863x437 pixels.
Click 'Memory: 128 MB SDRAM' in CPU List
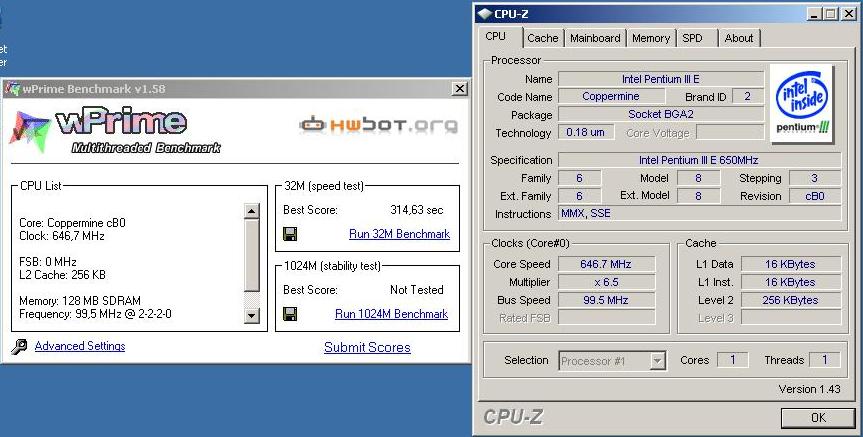80,301
